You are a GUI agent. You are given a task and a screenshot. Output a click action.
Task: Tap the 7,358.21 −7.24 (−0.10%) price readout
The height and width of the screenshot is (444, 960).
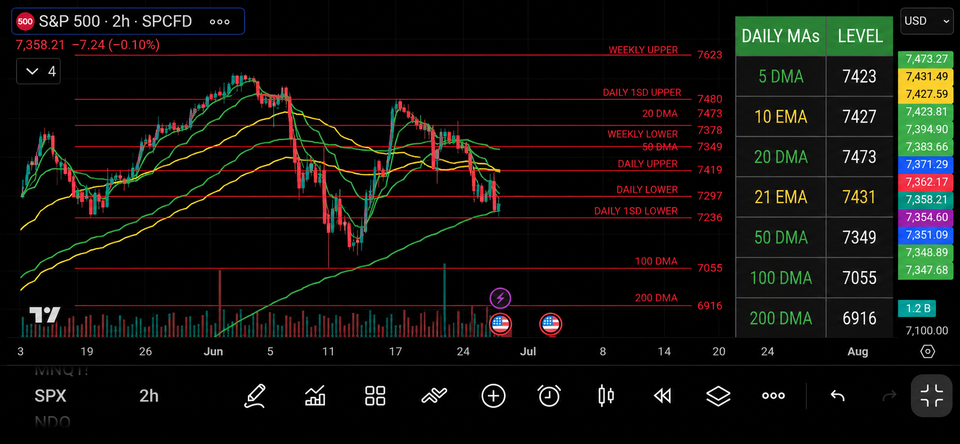[x=88, y=45]
